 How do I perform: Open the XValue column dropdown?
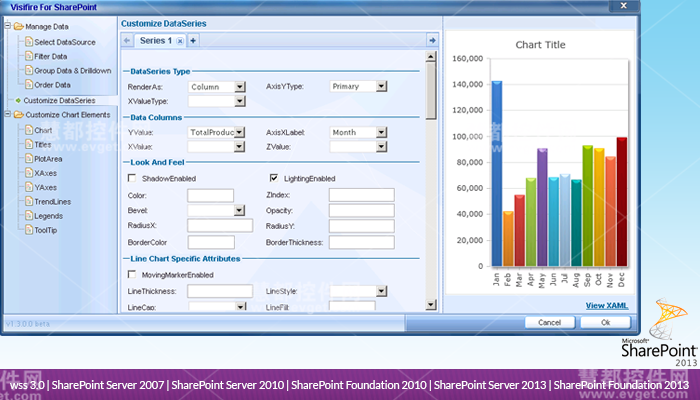(x=240, y=146)
